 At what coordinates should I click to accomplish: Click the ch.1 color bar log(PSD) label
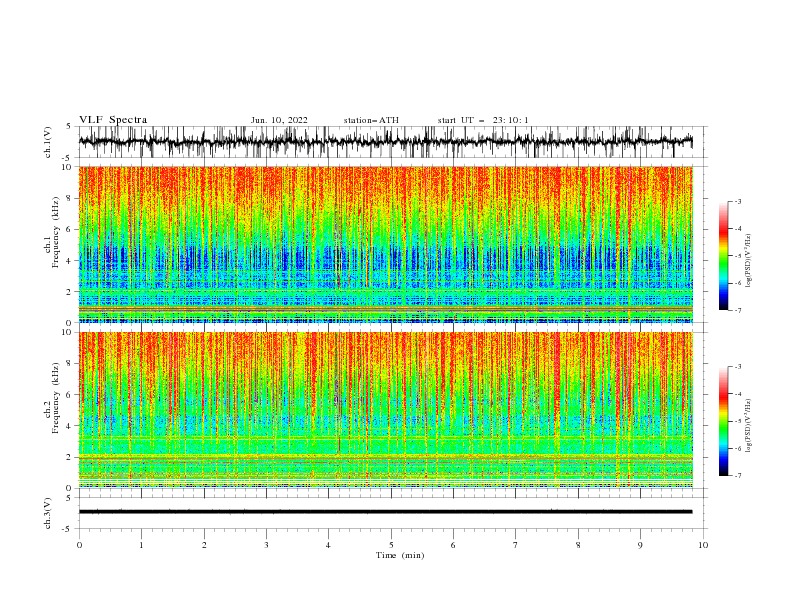click(x=749, y=261)
